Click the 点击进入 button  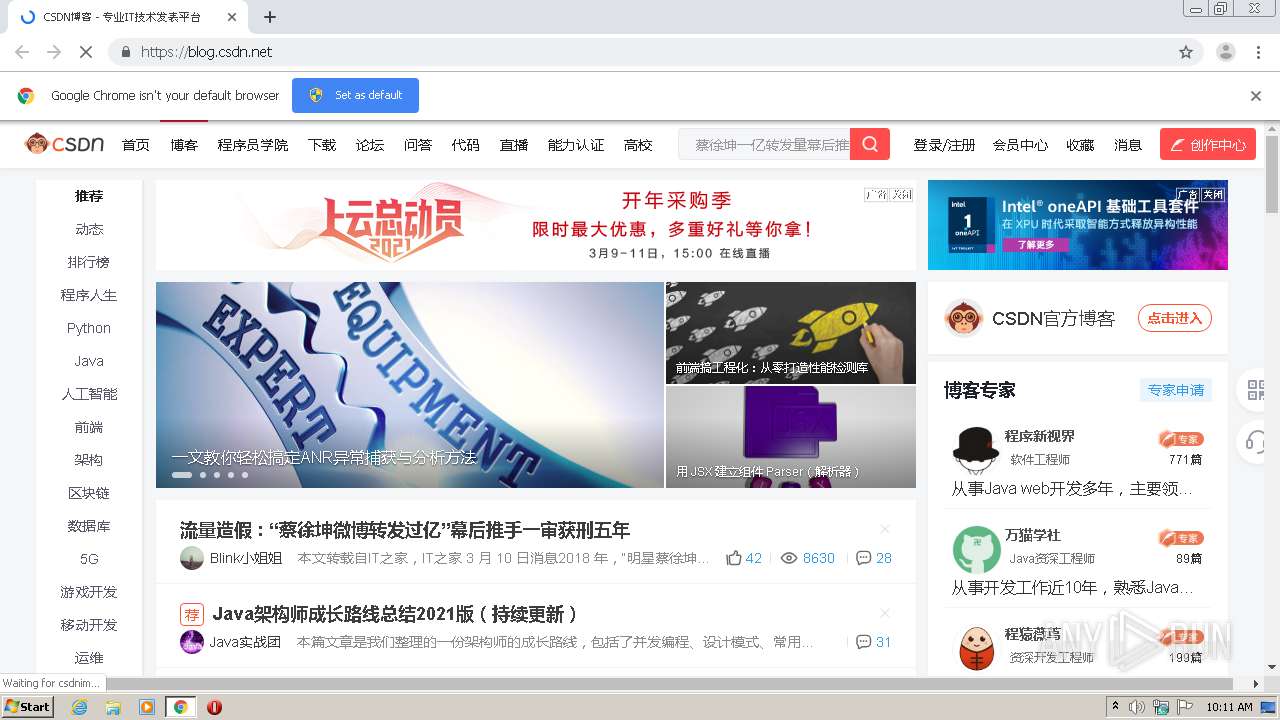coord(1174,318)
